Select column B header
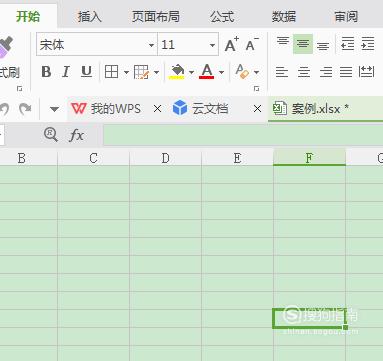The width and height of the screenshot is (383, 361). point(29,158)
